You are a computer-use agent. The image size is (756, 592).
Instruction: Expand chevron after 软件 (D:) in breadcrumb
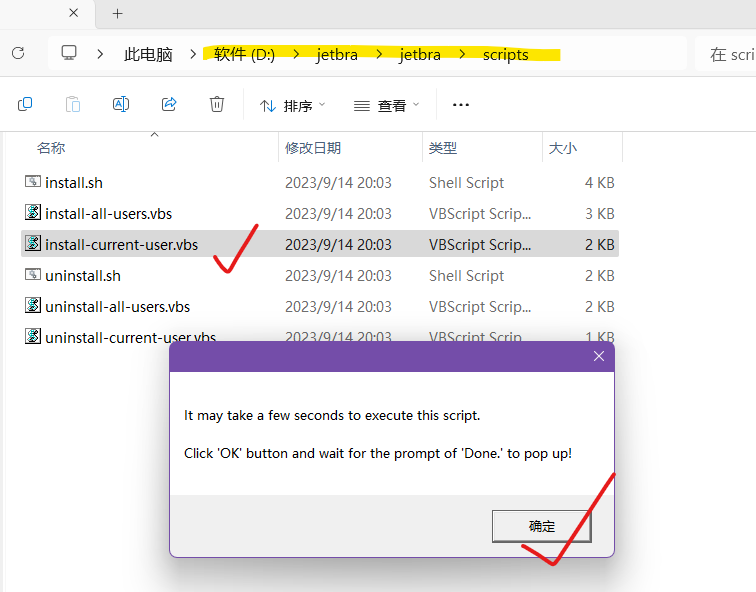click(x=296, y=54)
